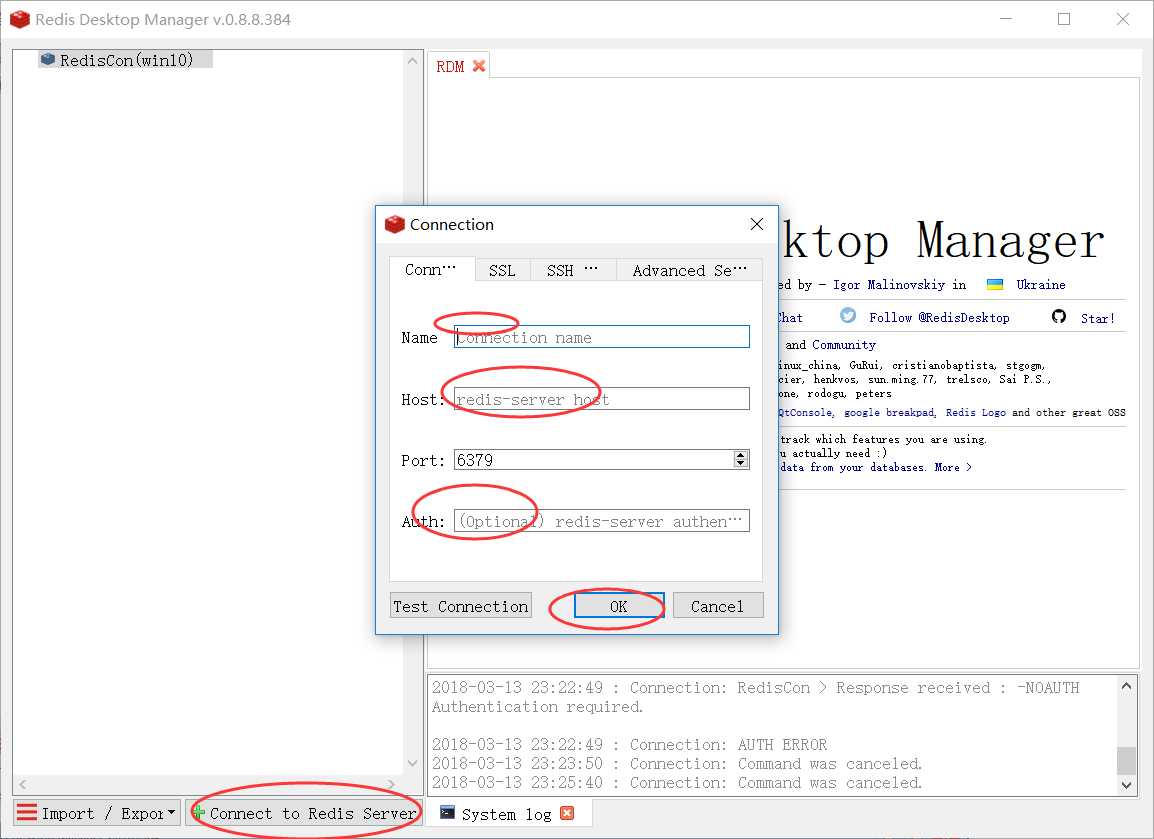Viewport: 1154px width, 839px height.
Task: Close the System log tab
Action: coord(567,813)
